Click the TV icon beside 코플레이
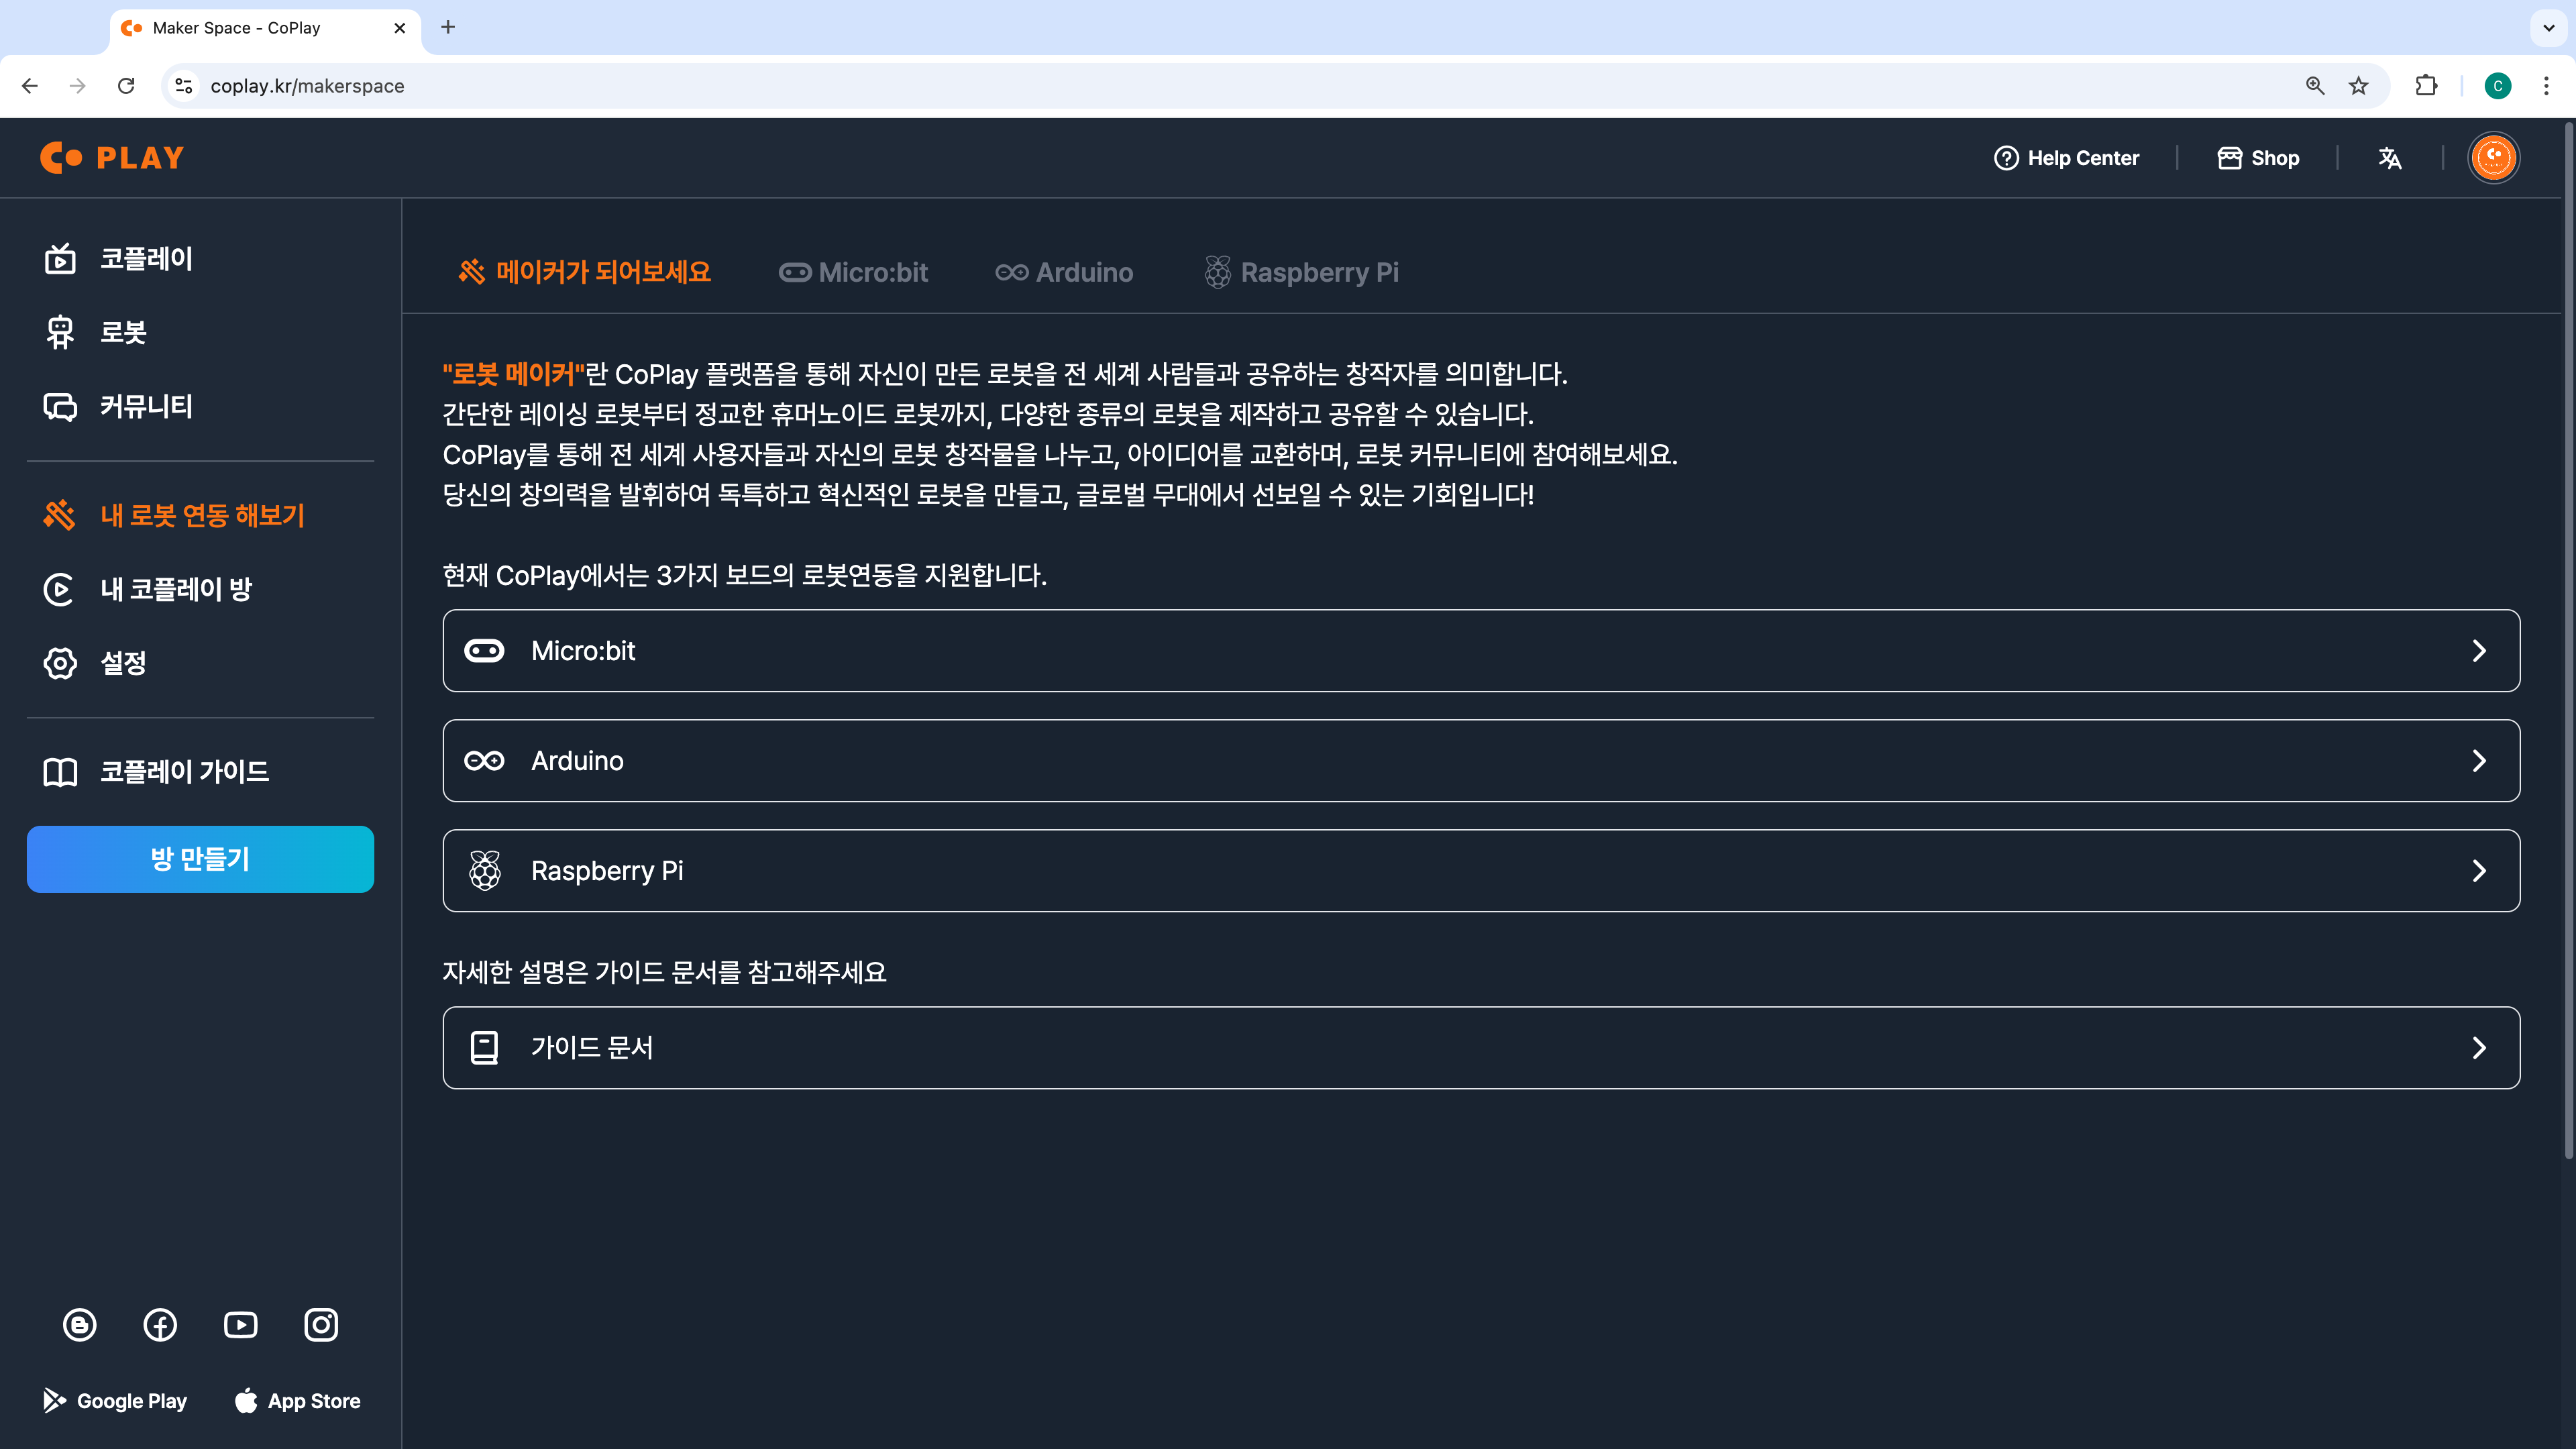The width and height of the screenshot is (2576, 1449). pos(60,259)
